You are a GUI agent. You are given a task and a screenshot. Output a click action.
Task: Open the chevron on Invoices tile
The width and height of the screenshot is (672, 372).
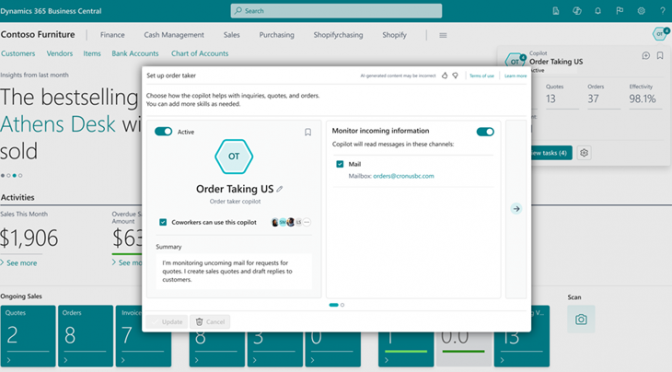tap(123, 360)
